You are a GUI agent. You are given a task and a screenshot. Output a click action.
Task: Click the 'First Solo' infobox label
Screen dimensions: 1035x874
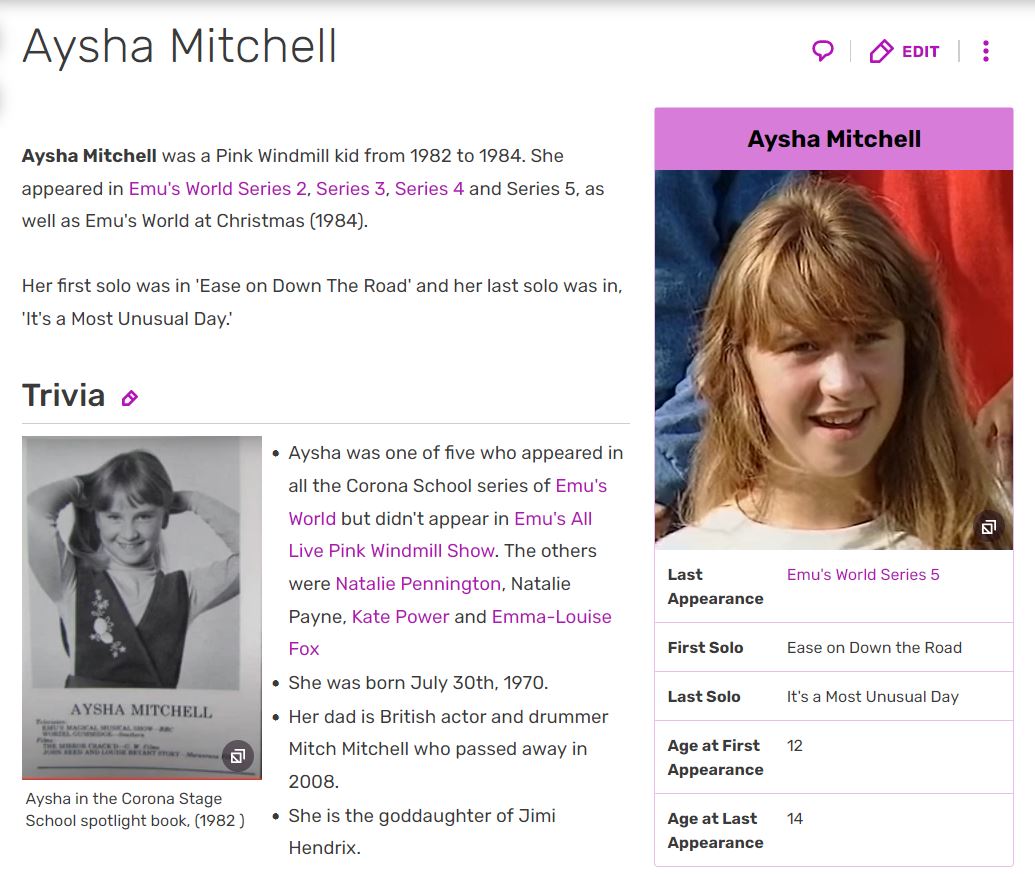pyautogui.click(x=705, y=648)
